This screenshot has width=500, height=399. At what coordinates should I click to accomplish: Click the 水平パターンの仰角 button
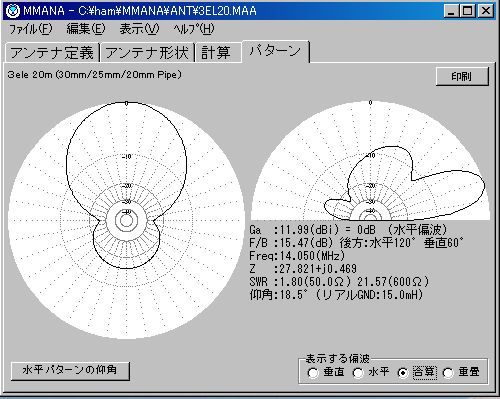(70, 370)
